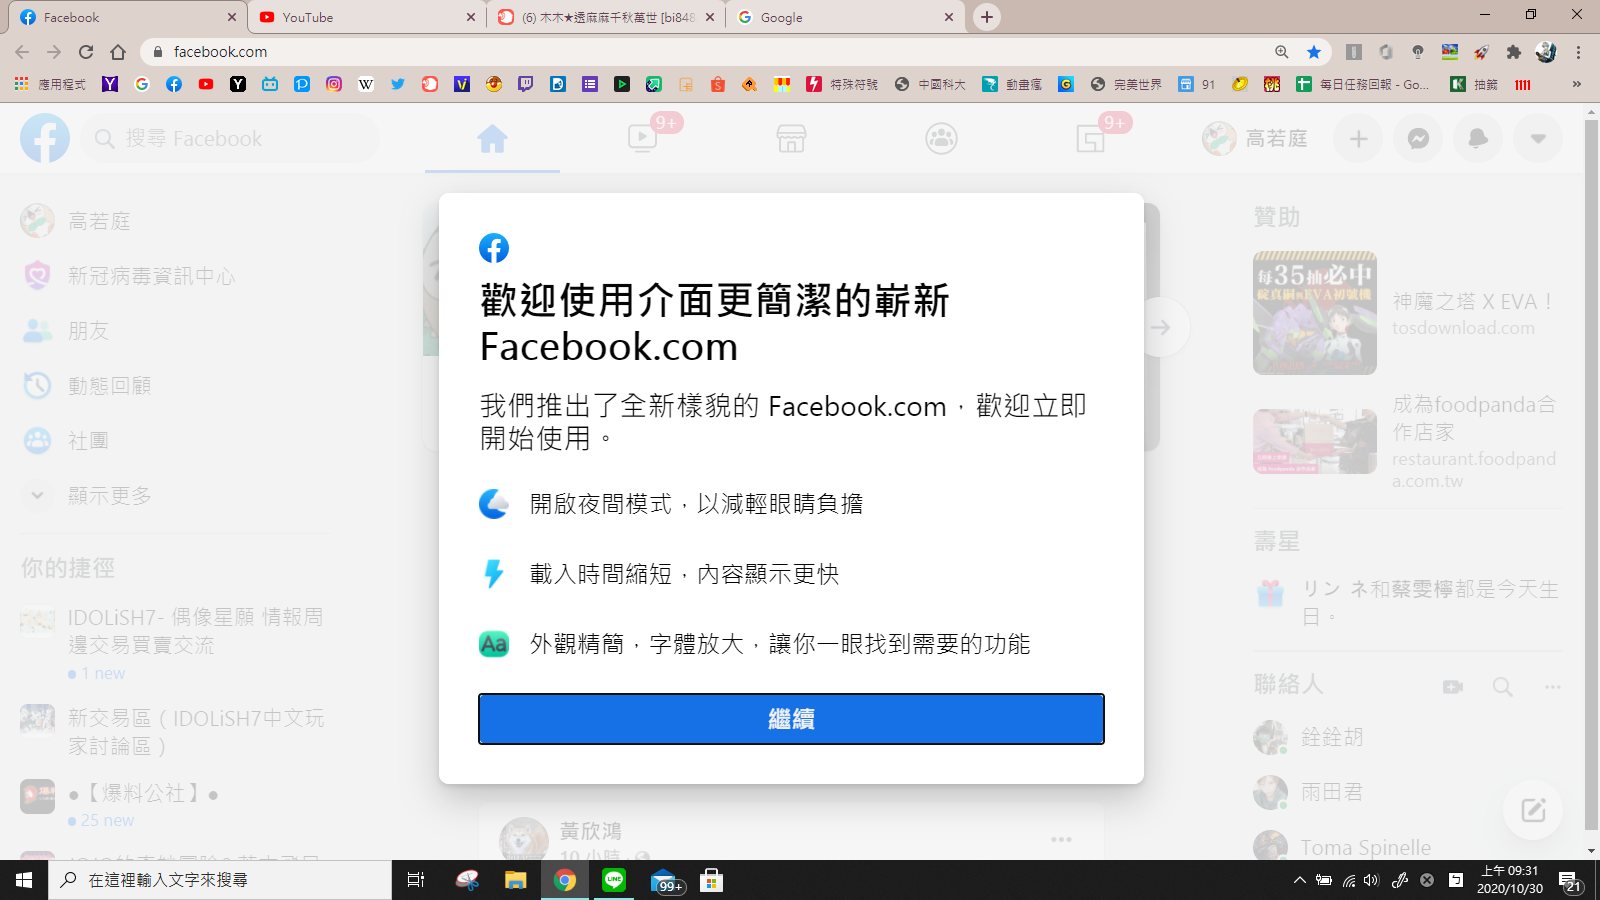Open the Yahoo bookmark icon

(110, 84)
